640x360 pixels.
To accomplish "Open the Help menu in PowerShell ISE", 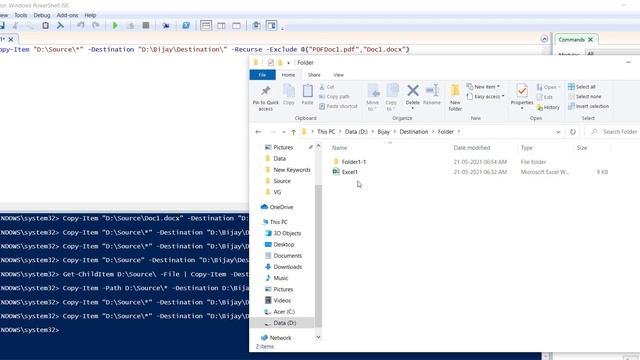I will (x=90, y=15).
